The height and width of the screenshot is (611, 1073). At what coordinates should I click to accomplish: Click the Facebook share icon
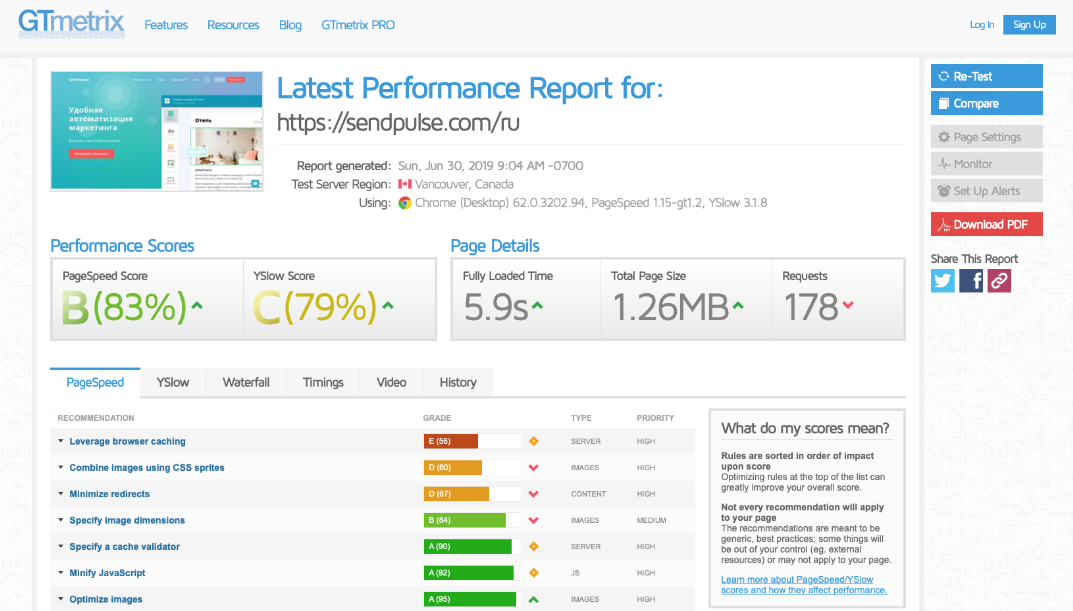(x=971, y=281)
